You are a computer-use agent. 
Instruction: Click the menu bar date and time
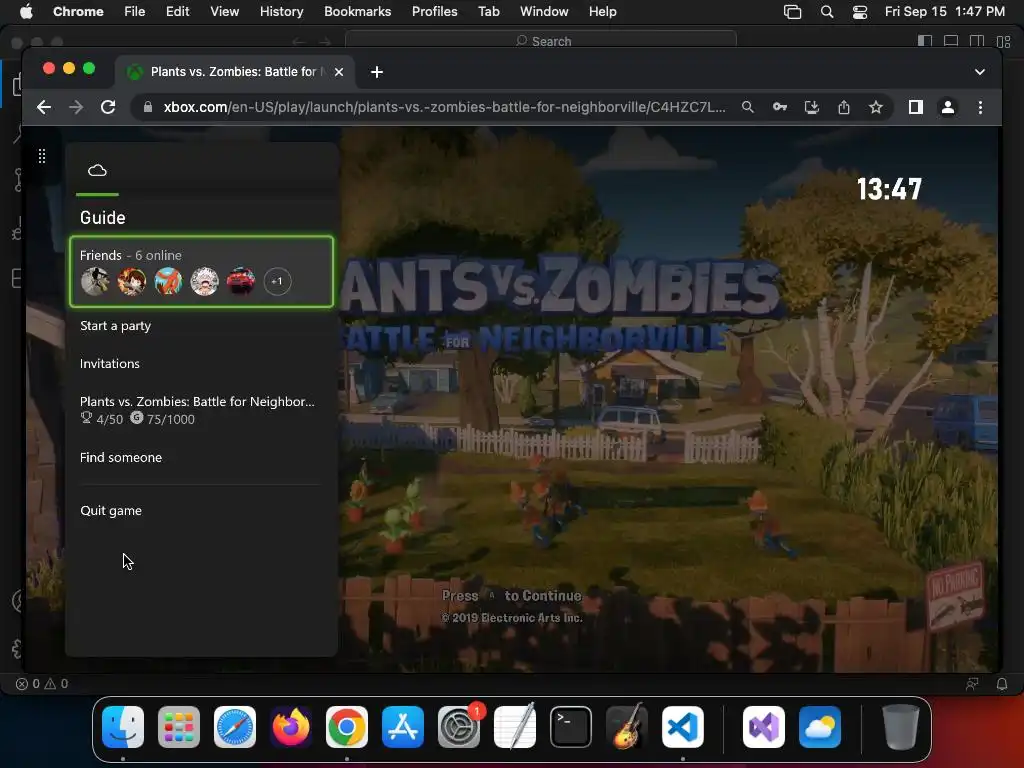coord(944,12)
